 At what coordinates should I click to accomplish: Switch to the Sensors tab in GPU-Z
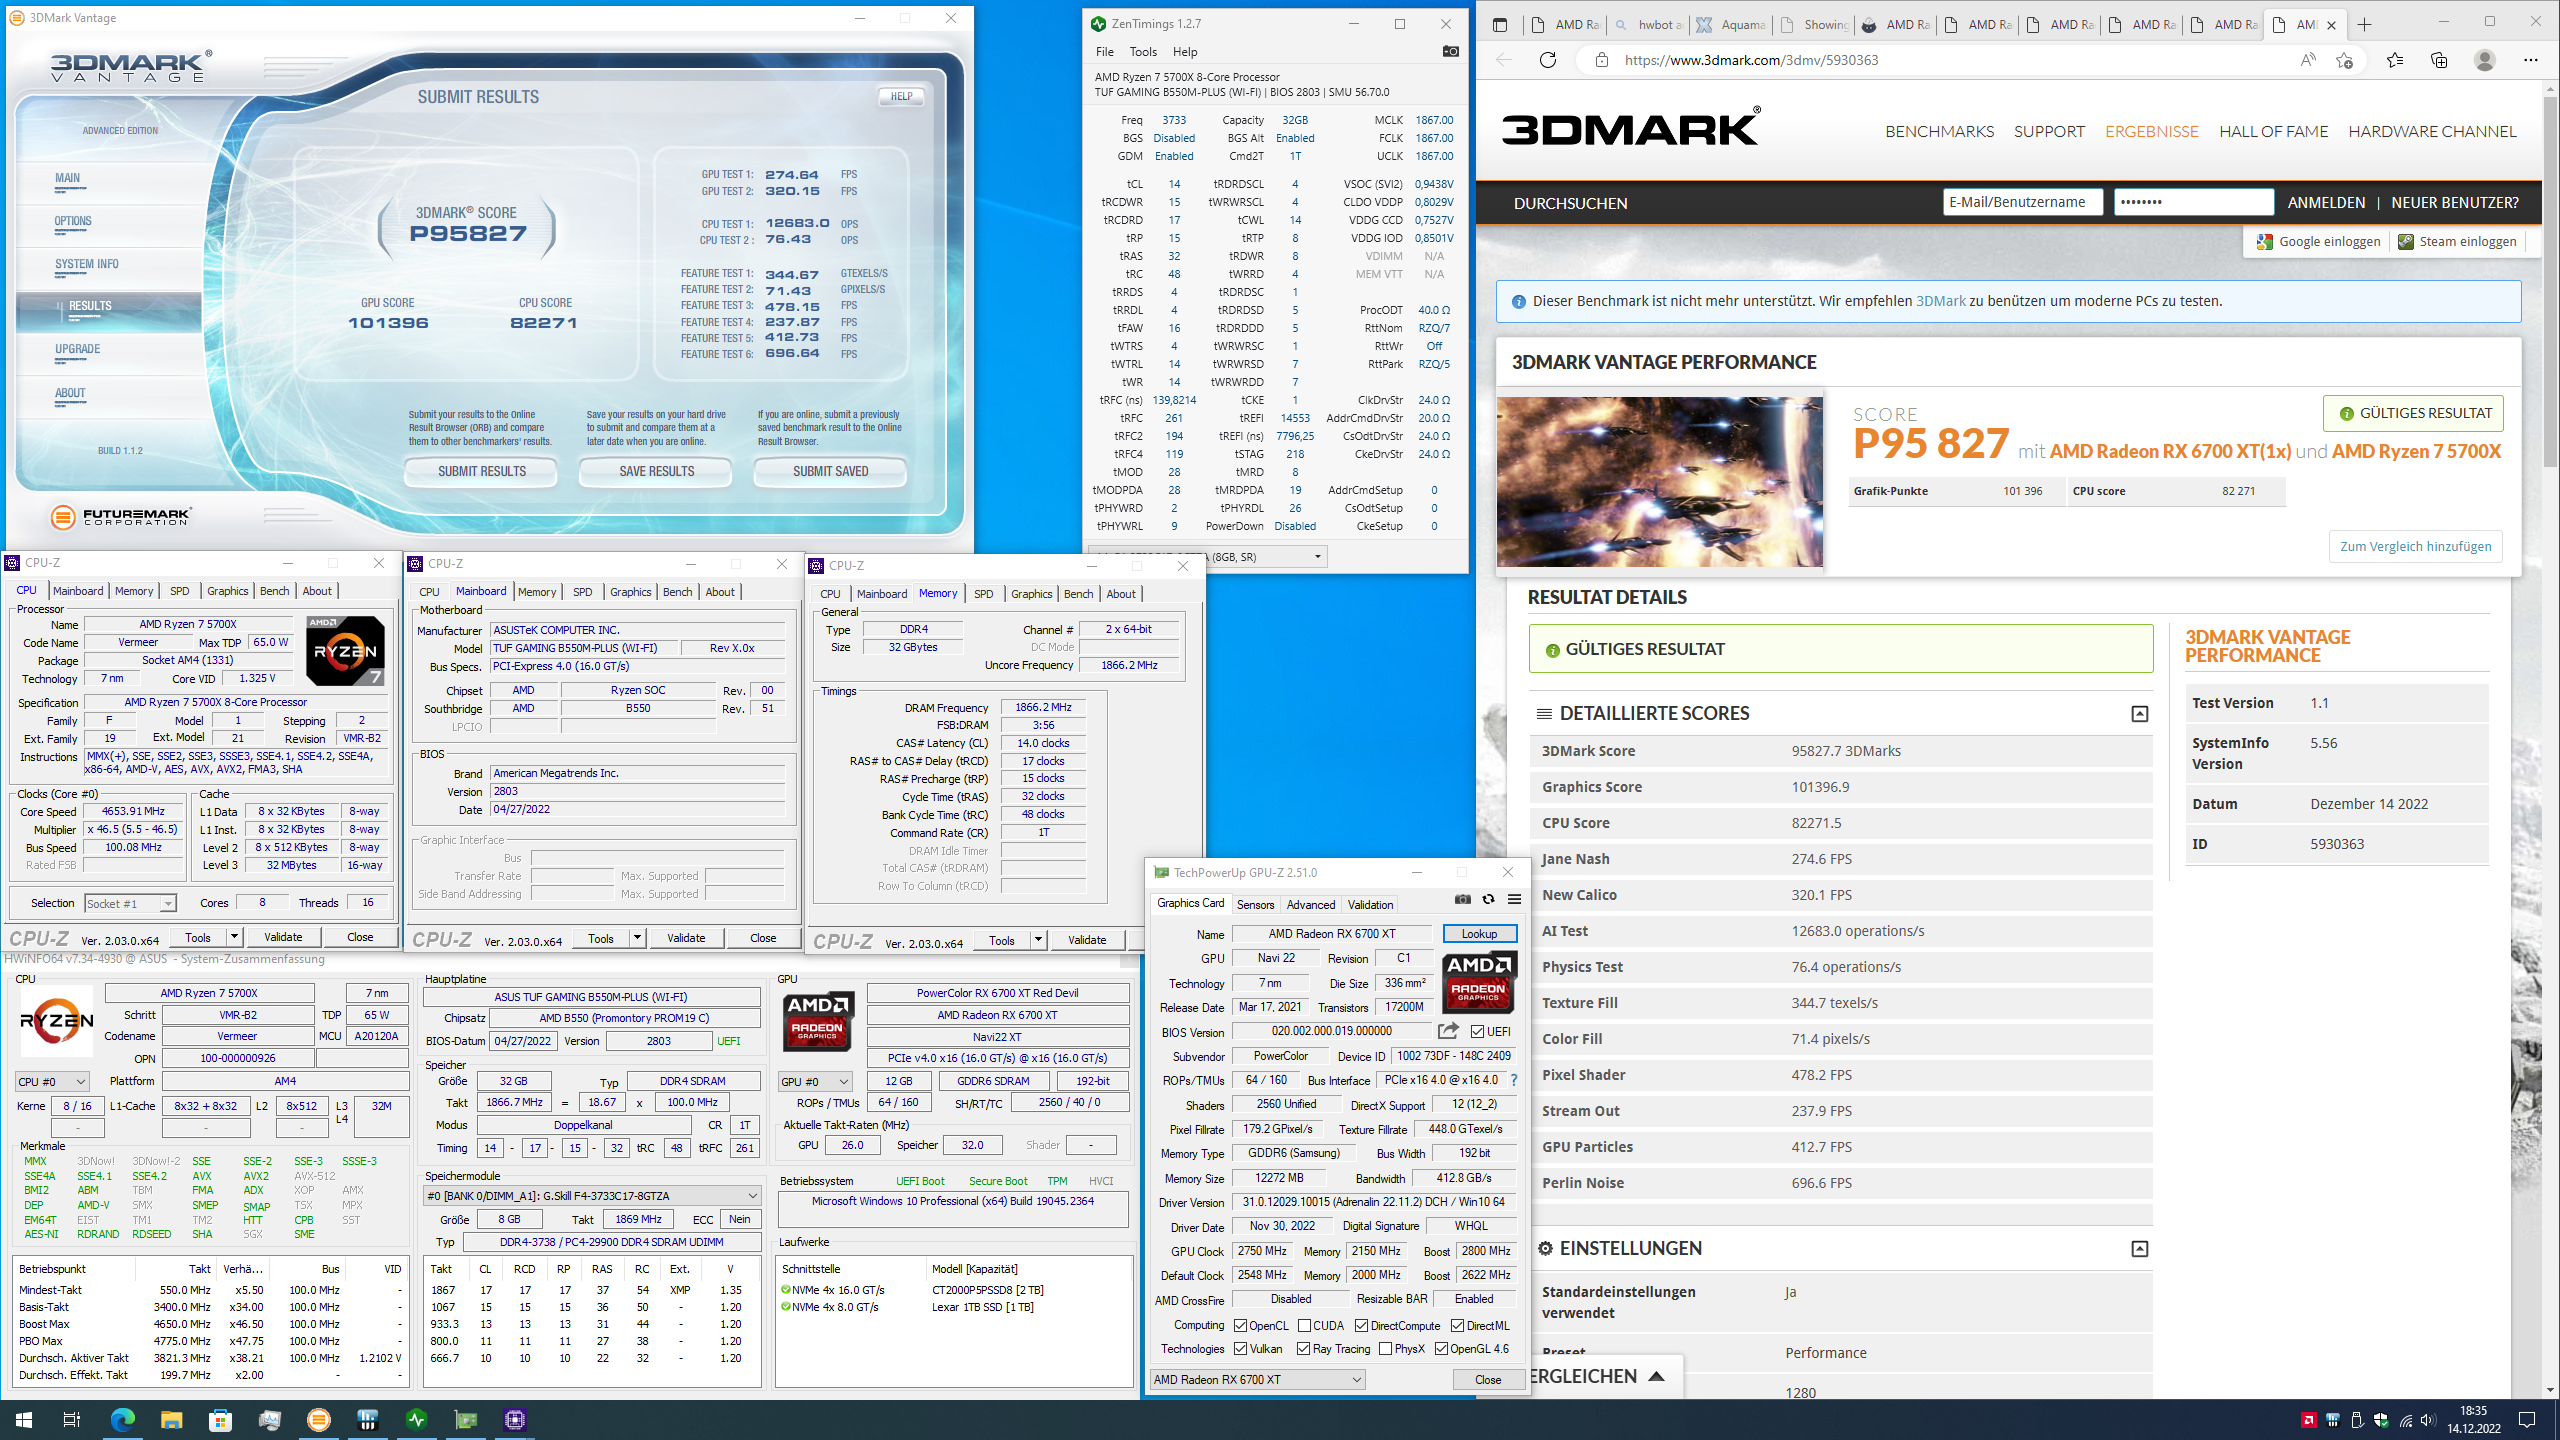pyautogui.click(x=1255, y=905)
